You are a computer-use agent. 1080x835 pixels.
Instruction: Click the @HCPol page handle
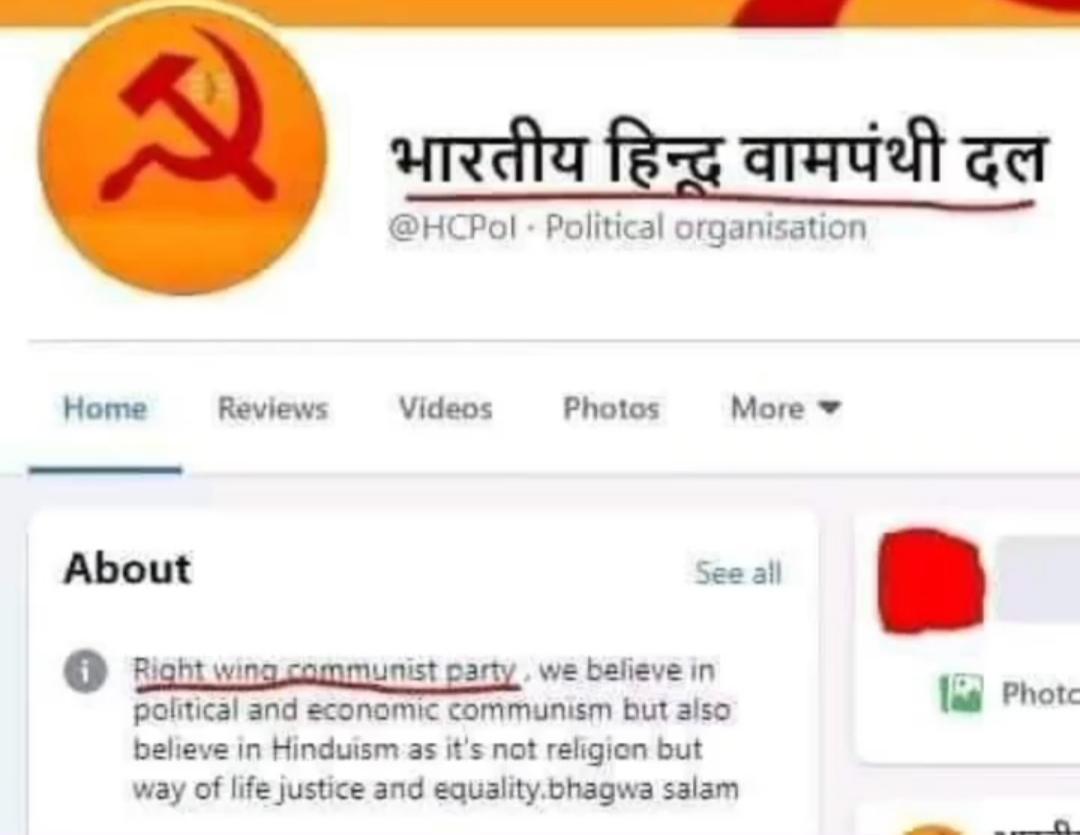click(453, 227)
